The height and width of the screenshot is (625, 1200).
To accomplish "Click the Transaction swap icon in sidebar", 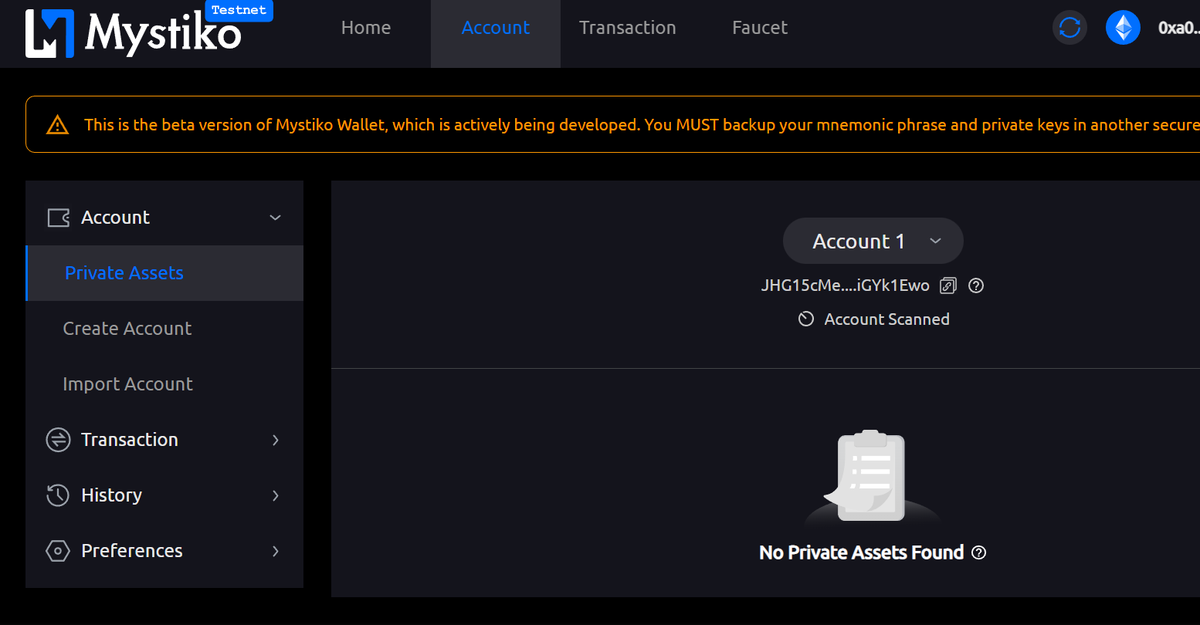I will click(x=58, y=440).
